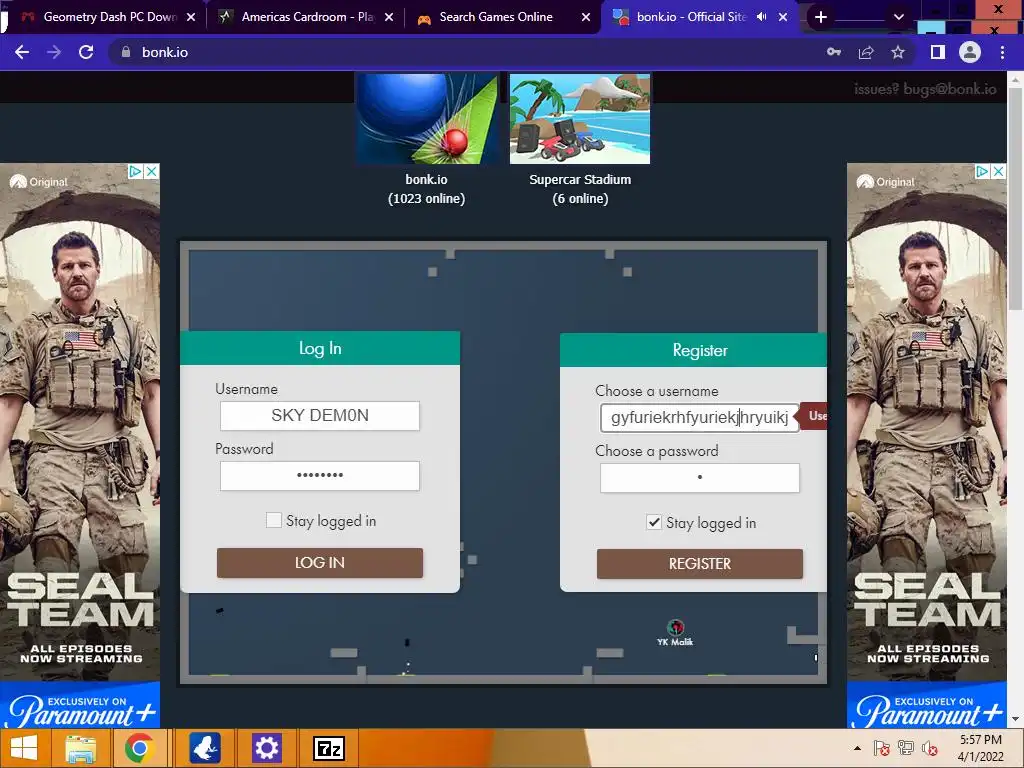The height and width of the screenshot is (768, 1024).
Task: Enable Stay logged in under Log In
Action: [274, 520]
